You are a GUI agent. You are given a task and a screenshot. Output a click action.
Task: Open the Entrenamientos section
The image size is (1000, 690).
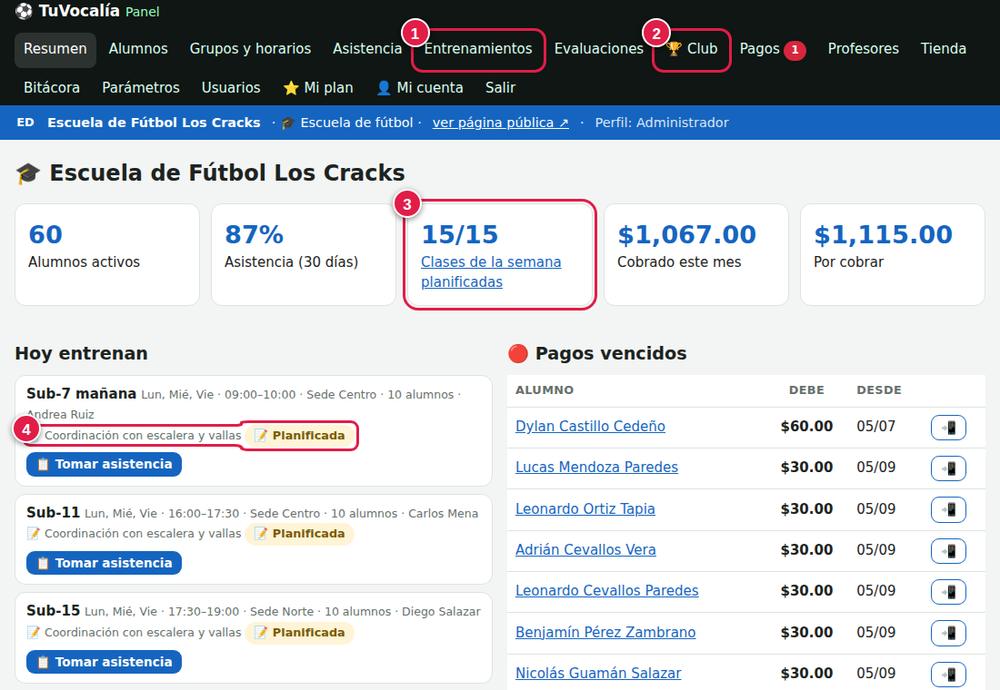[x=478, y=49]
